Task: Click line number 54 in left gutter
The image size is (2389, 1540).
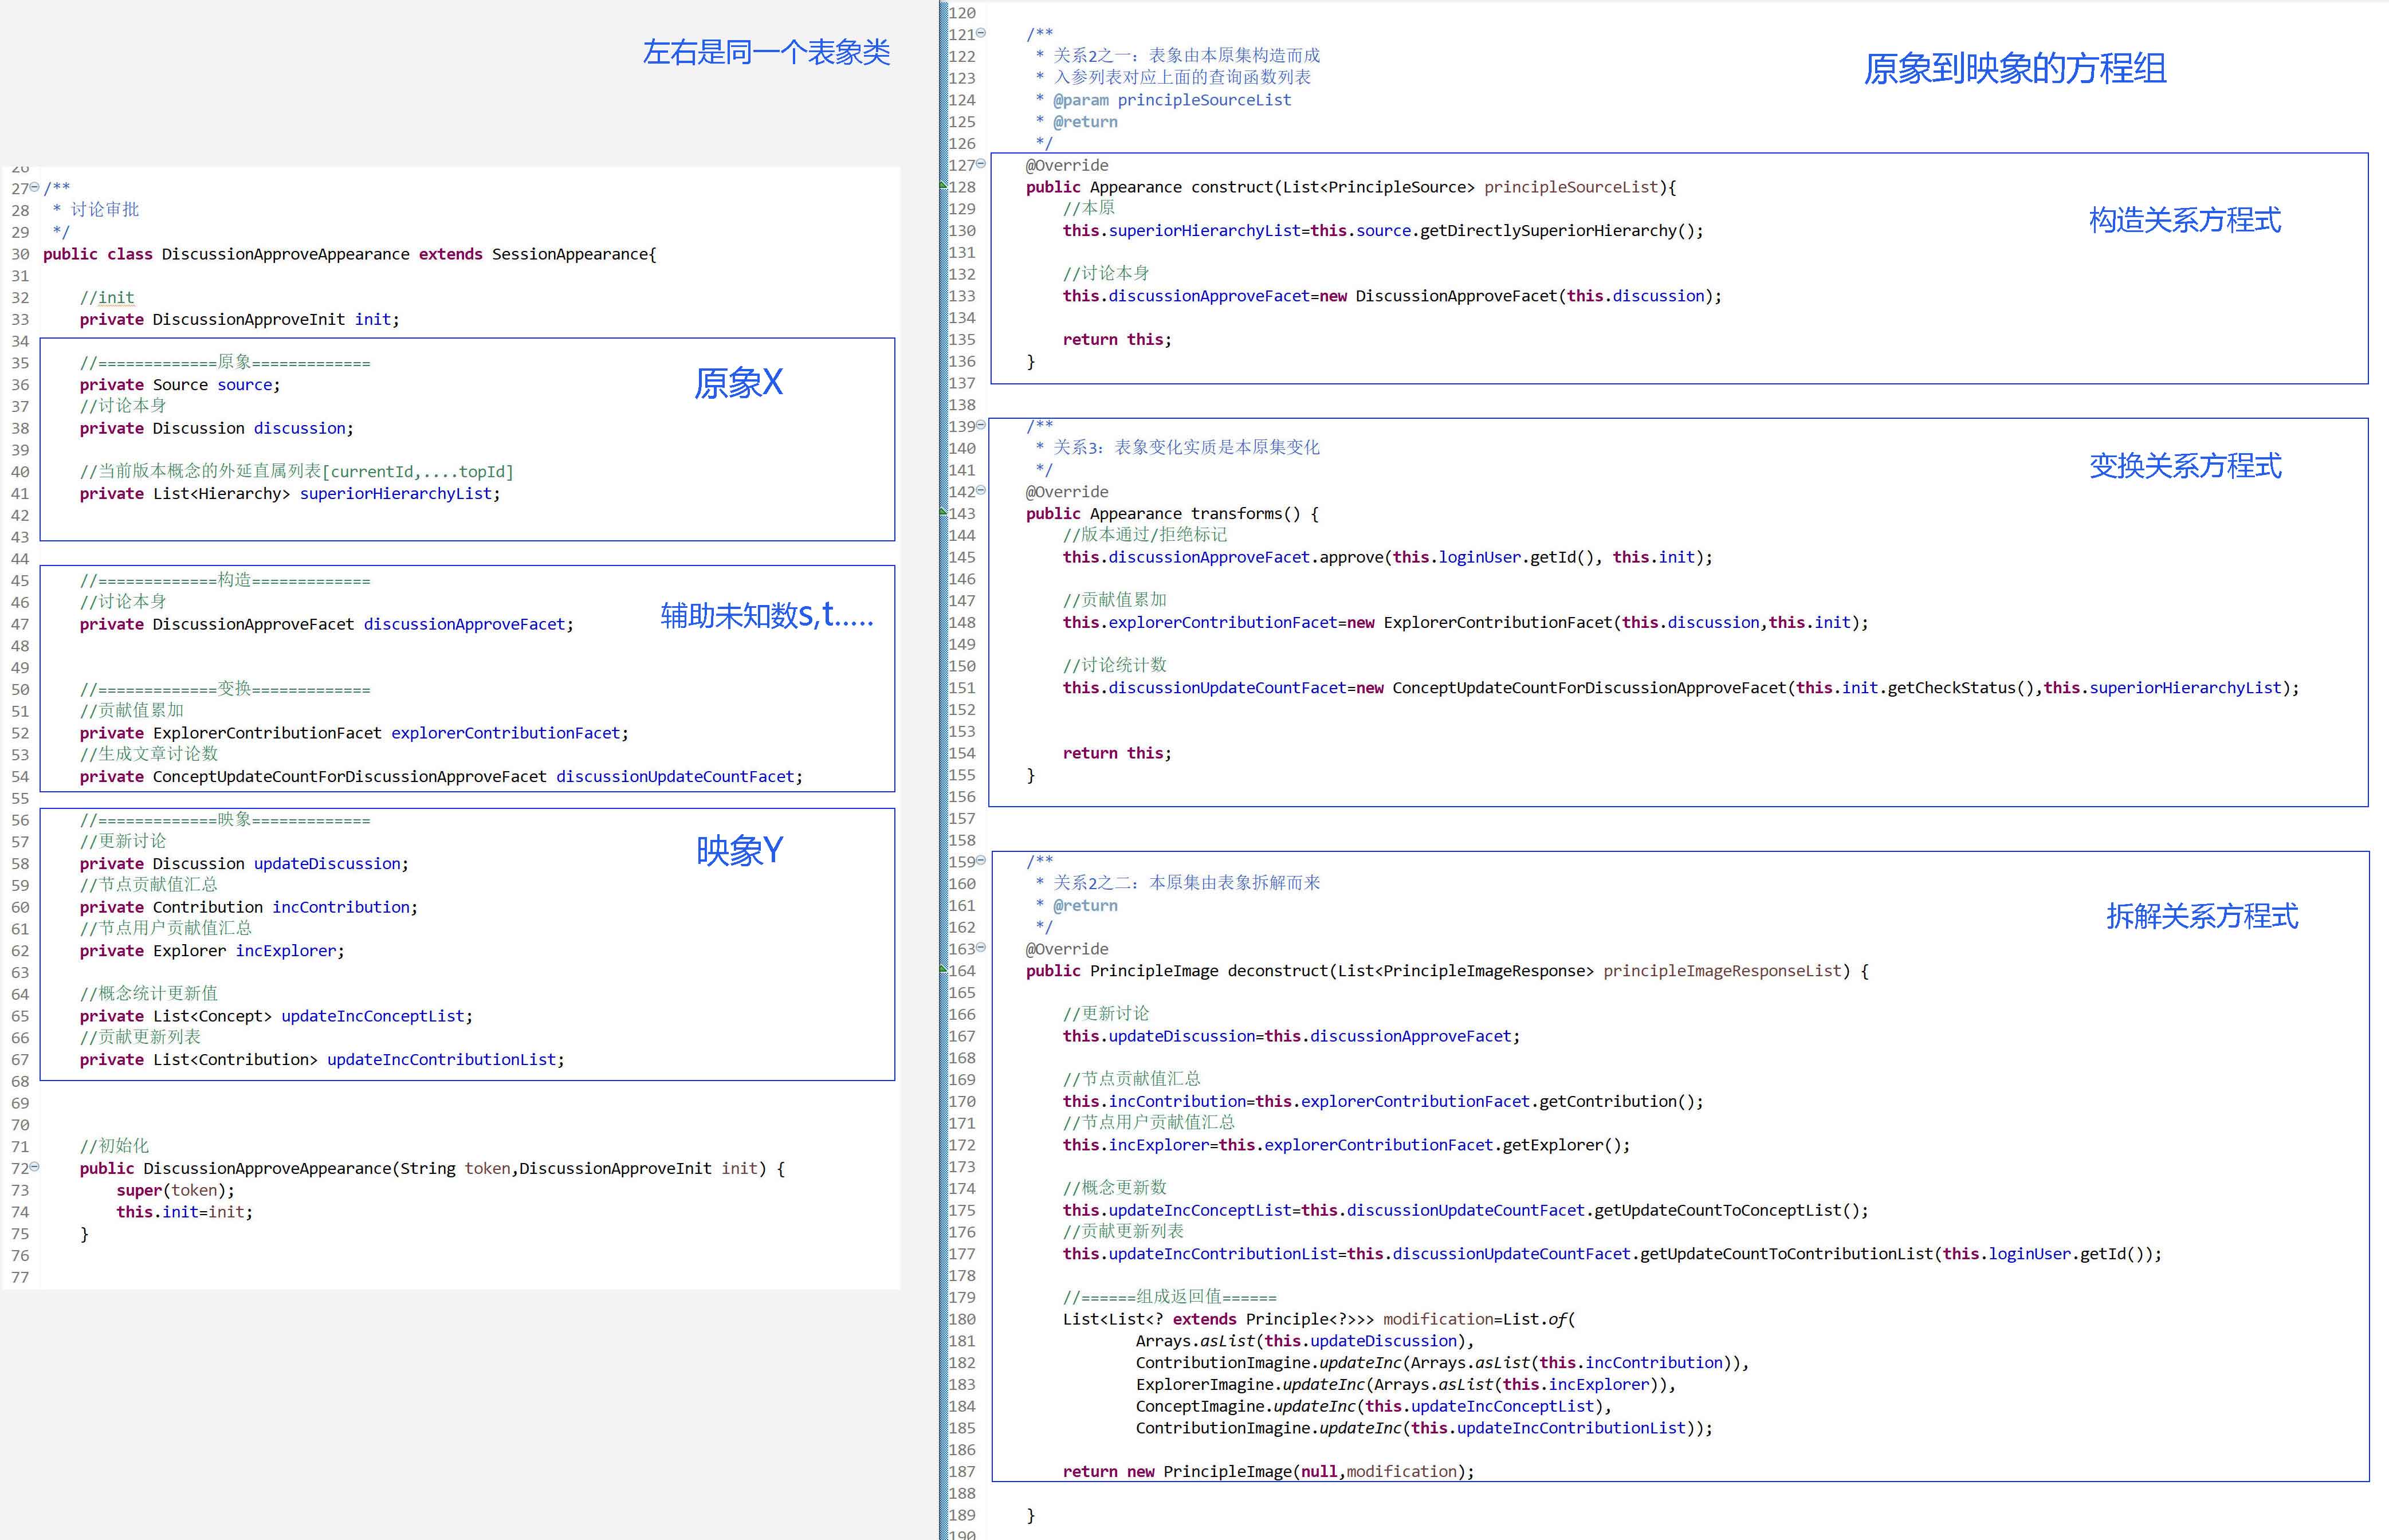Action: click(x=20, y=777)
